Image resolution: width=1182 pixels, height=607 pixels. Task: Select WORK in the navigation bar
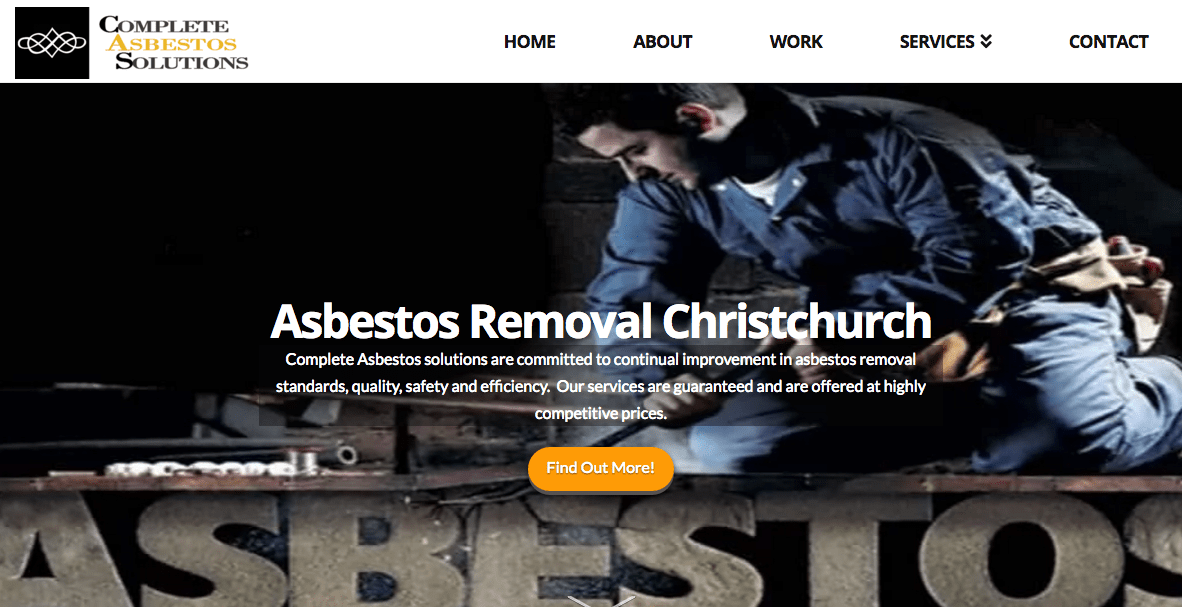796,42
